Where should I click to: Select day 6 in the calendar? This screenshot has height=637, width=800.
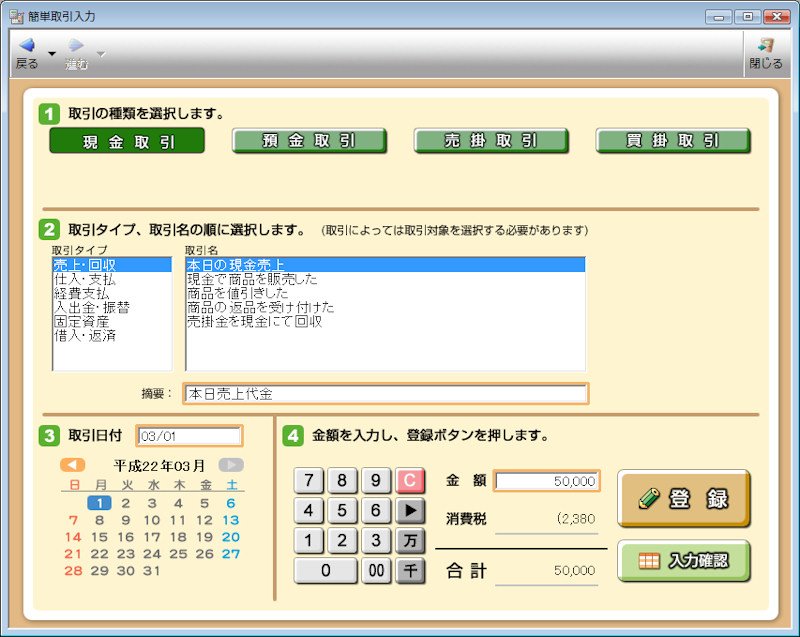point(231,503)
